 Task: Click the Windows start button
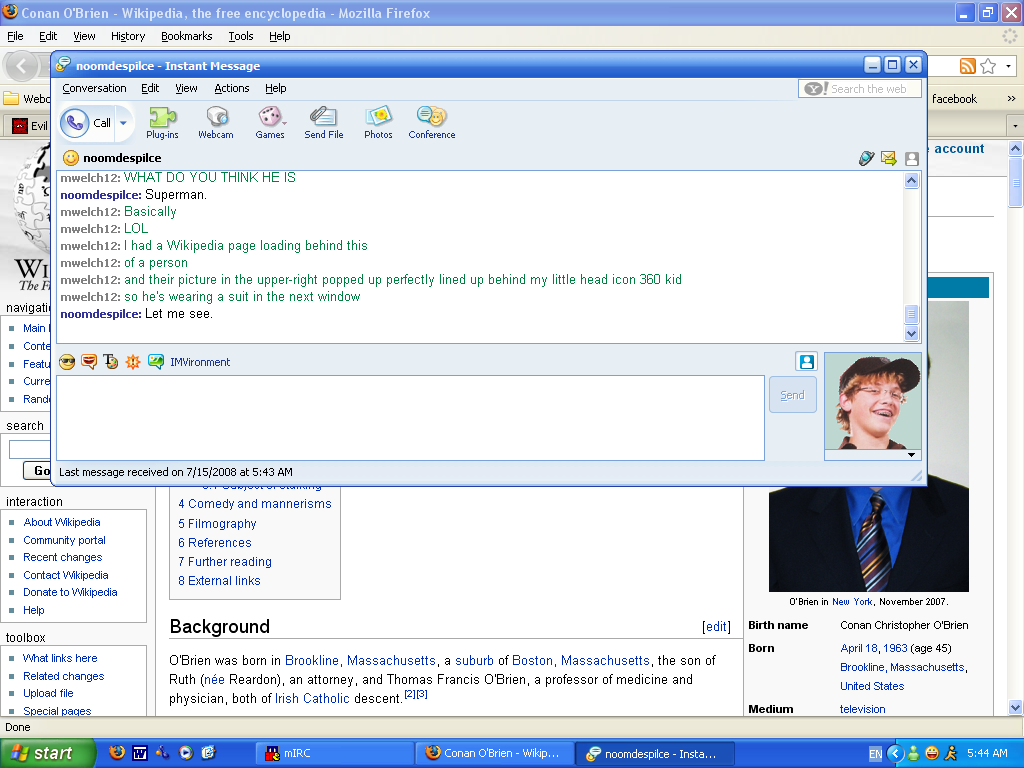tap(46, 753)
